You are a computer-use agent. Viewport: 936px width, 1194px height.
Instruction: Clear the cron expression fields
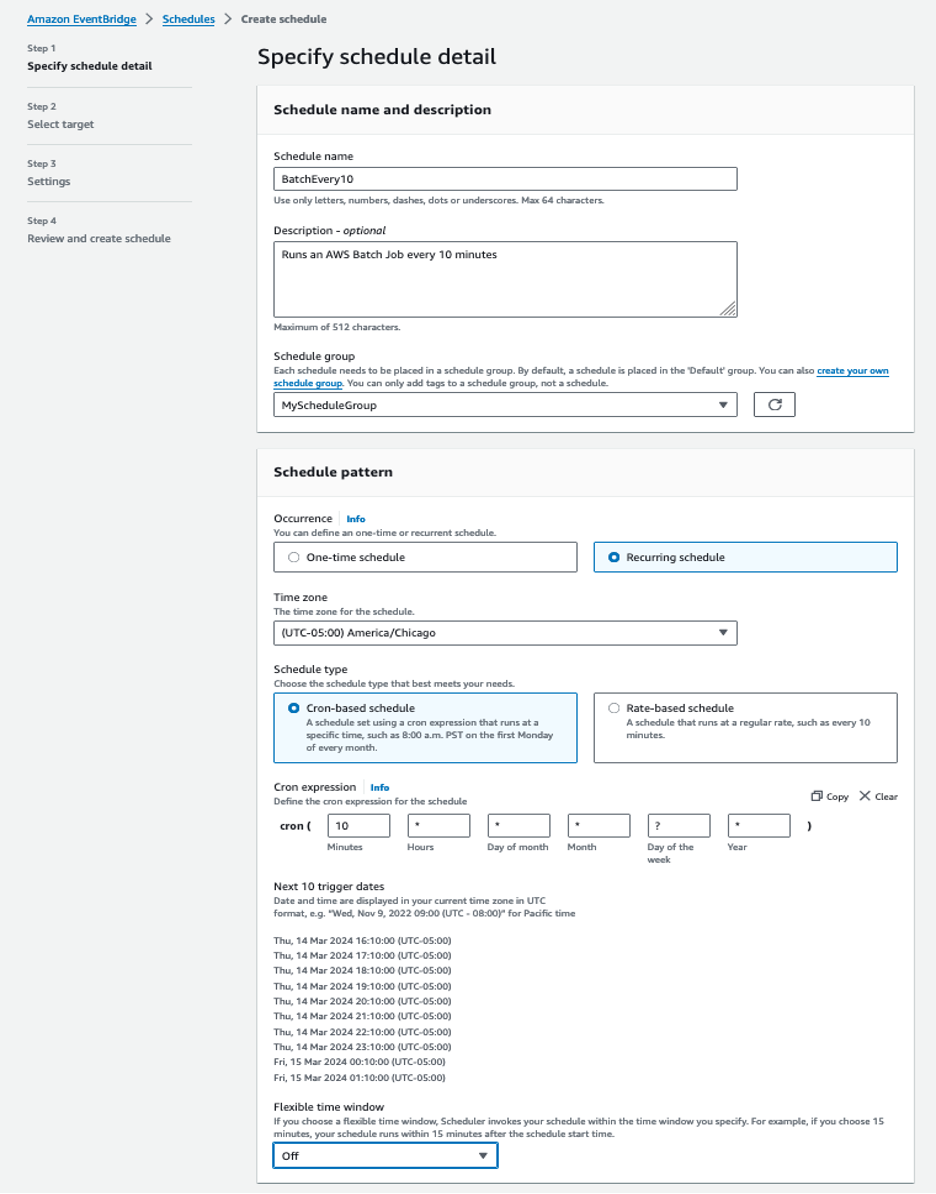878,796
